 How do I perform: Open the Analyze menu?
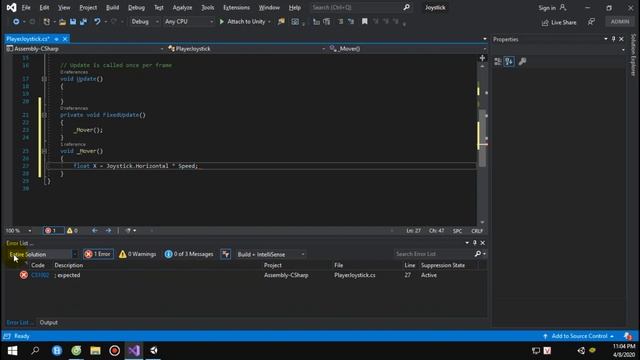point(182,8)
